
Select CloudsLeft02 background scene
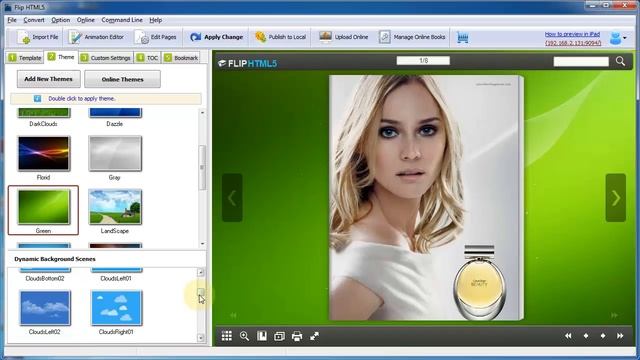click(45, 308)
